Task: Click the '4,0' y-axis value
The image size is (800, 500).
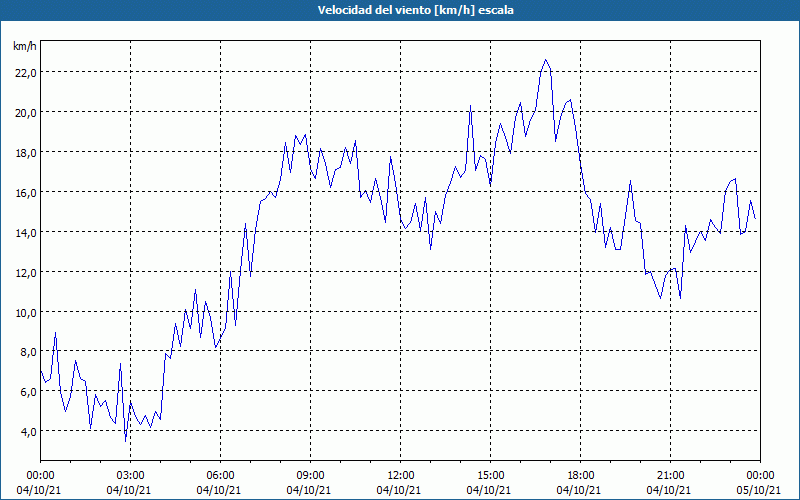Action: point(28,432)
